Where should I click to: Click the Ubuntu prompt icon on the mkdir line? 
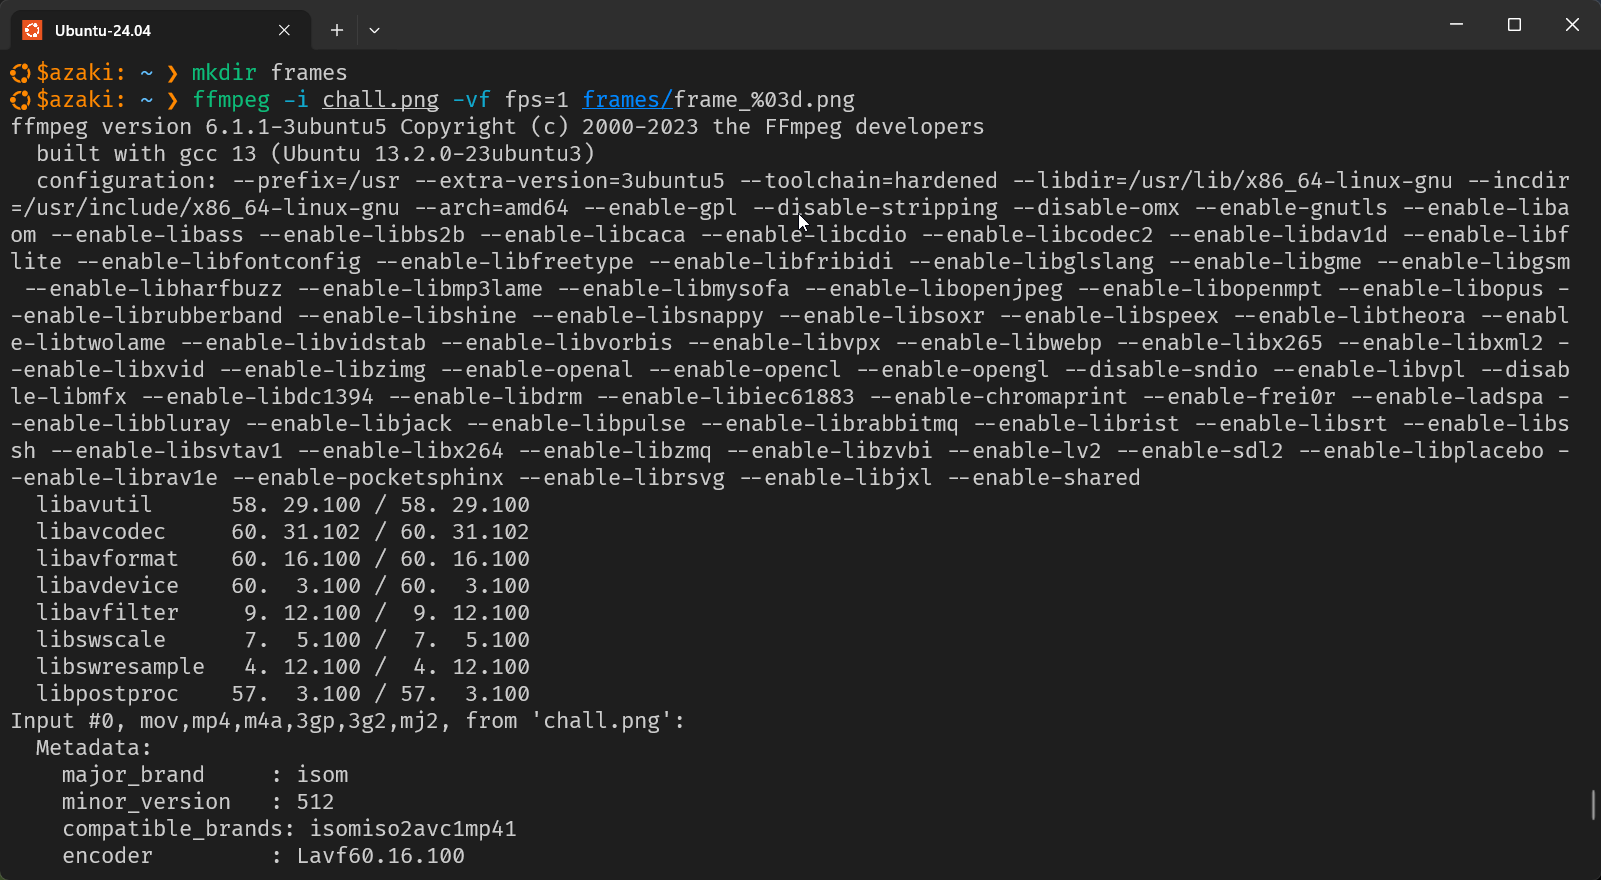coord(20,73)
